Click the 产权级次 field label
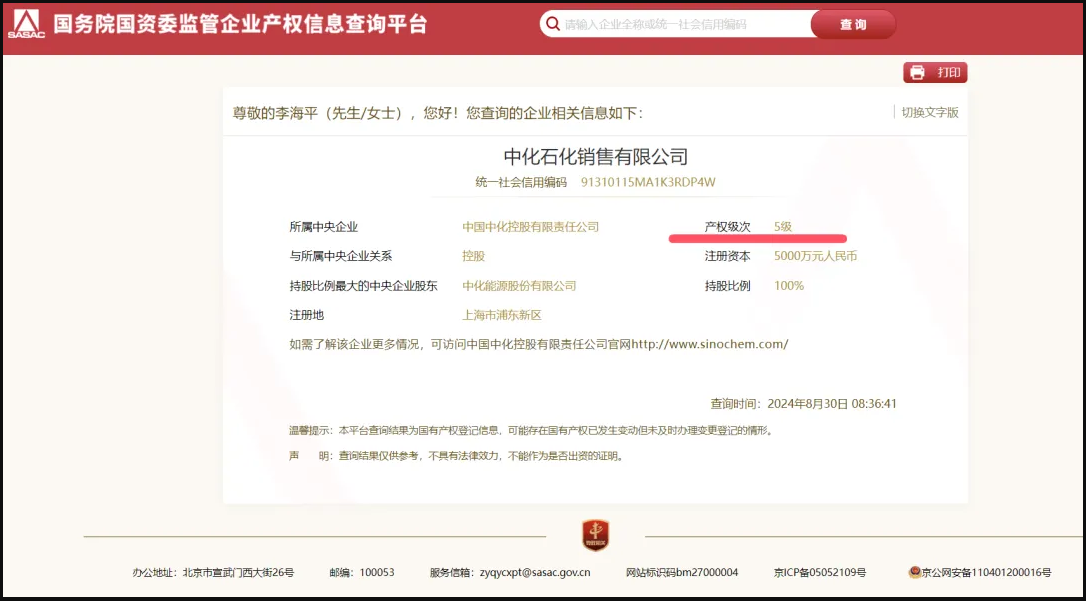 tap(727, 227)
